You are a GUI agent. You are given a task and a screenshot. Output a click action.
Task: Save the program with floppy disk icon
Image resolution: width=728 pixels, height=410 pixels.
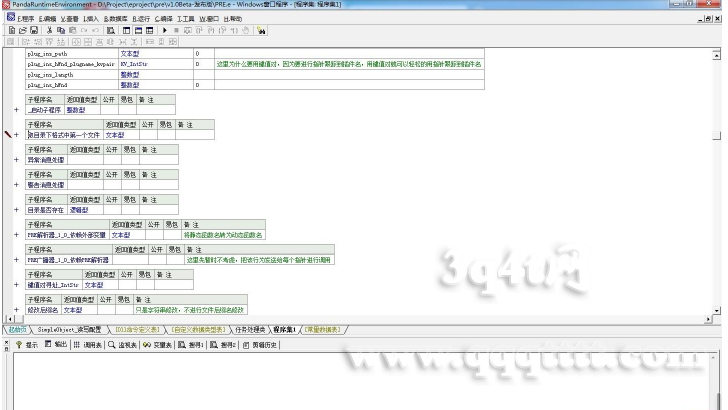coord(34,30)
